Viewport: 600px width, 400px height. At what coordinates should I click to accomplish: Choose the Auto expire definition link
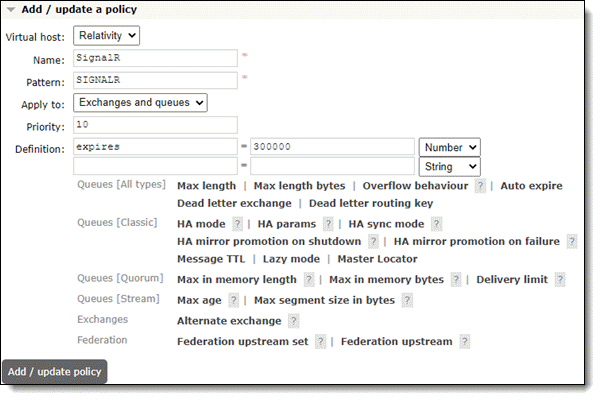pyautogui.click(x=531, y=186)
